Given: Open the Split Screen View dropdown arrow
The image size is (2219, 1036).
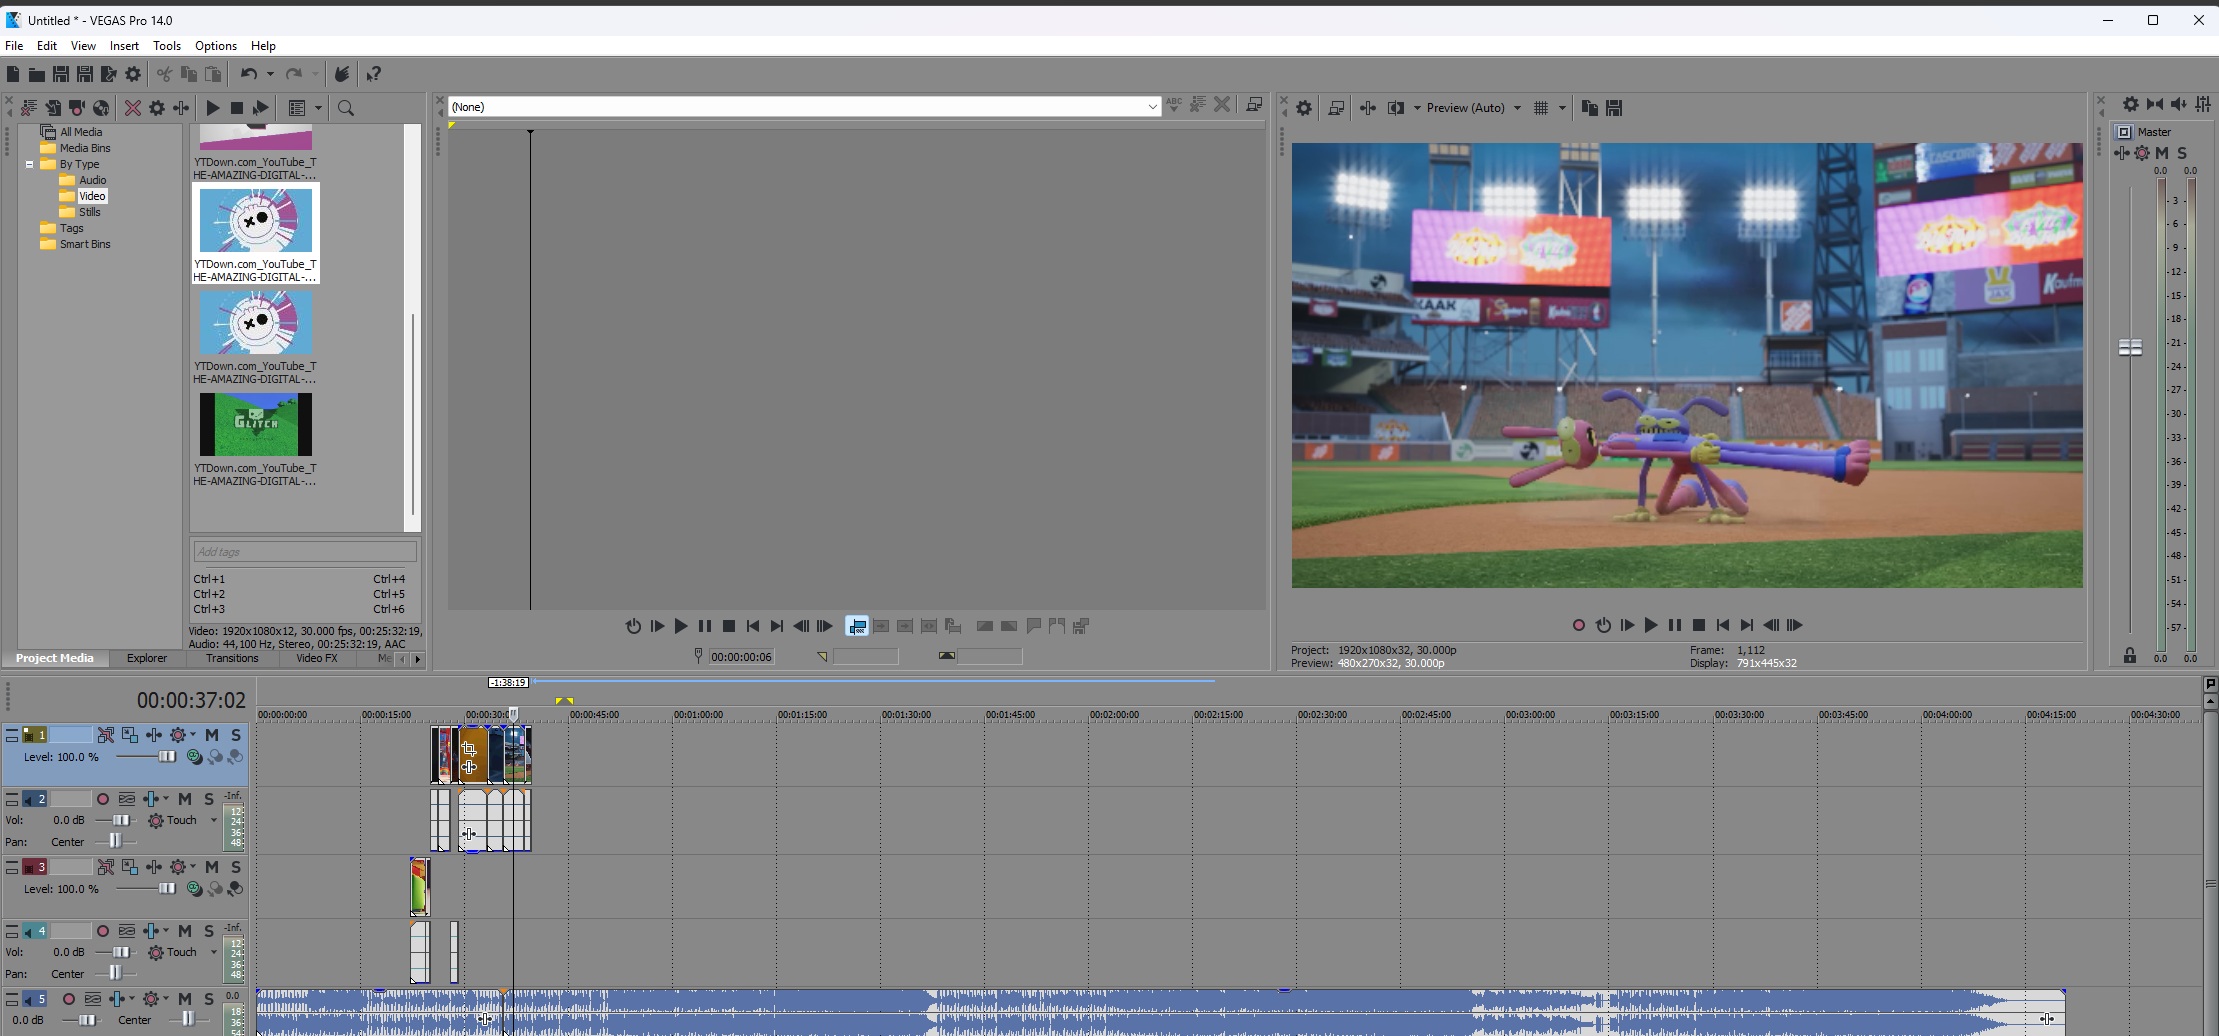Looking at the screenshot, I should click(x=1417, y=108).
